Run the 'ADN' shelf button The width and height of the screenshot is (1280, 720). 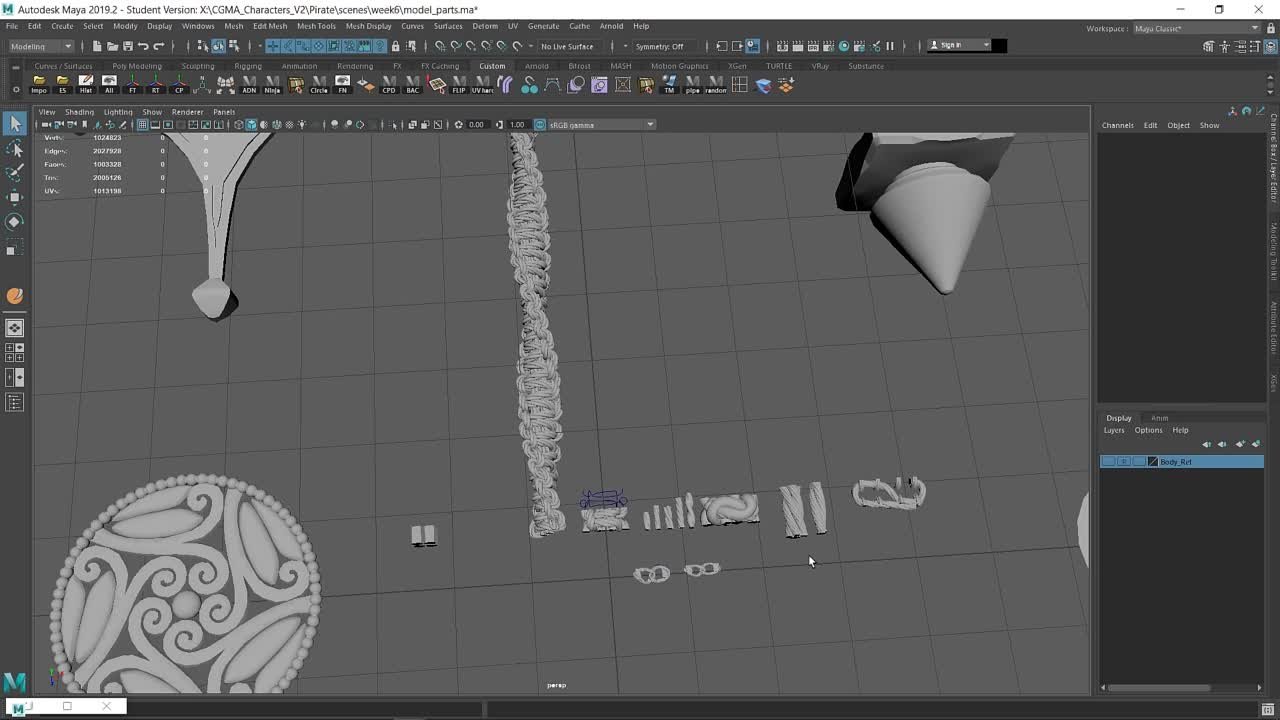tap(249, 85)
